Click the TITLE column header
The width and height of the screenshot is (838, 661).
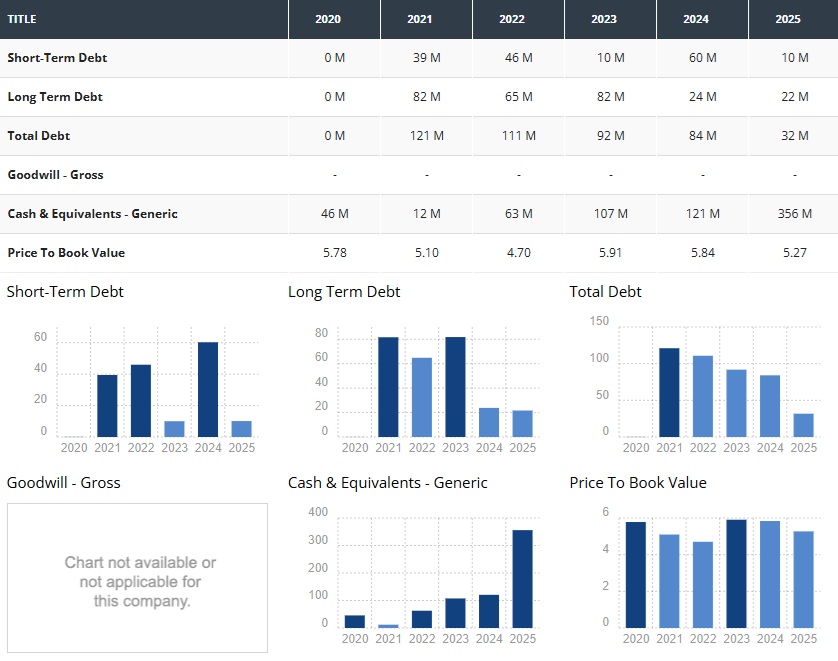(x=22, y=19)
